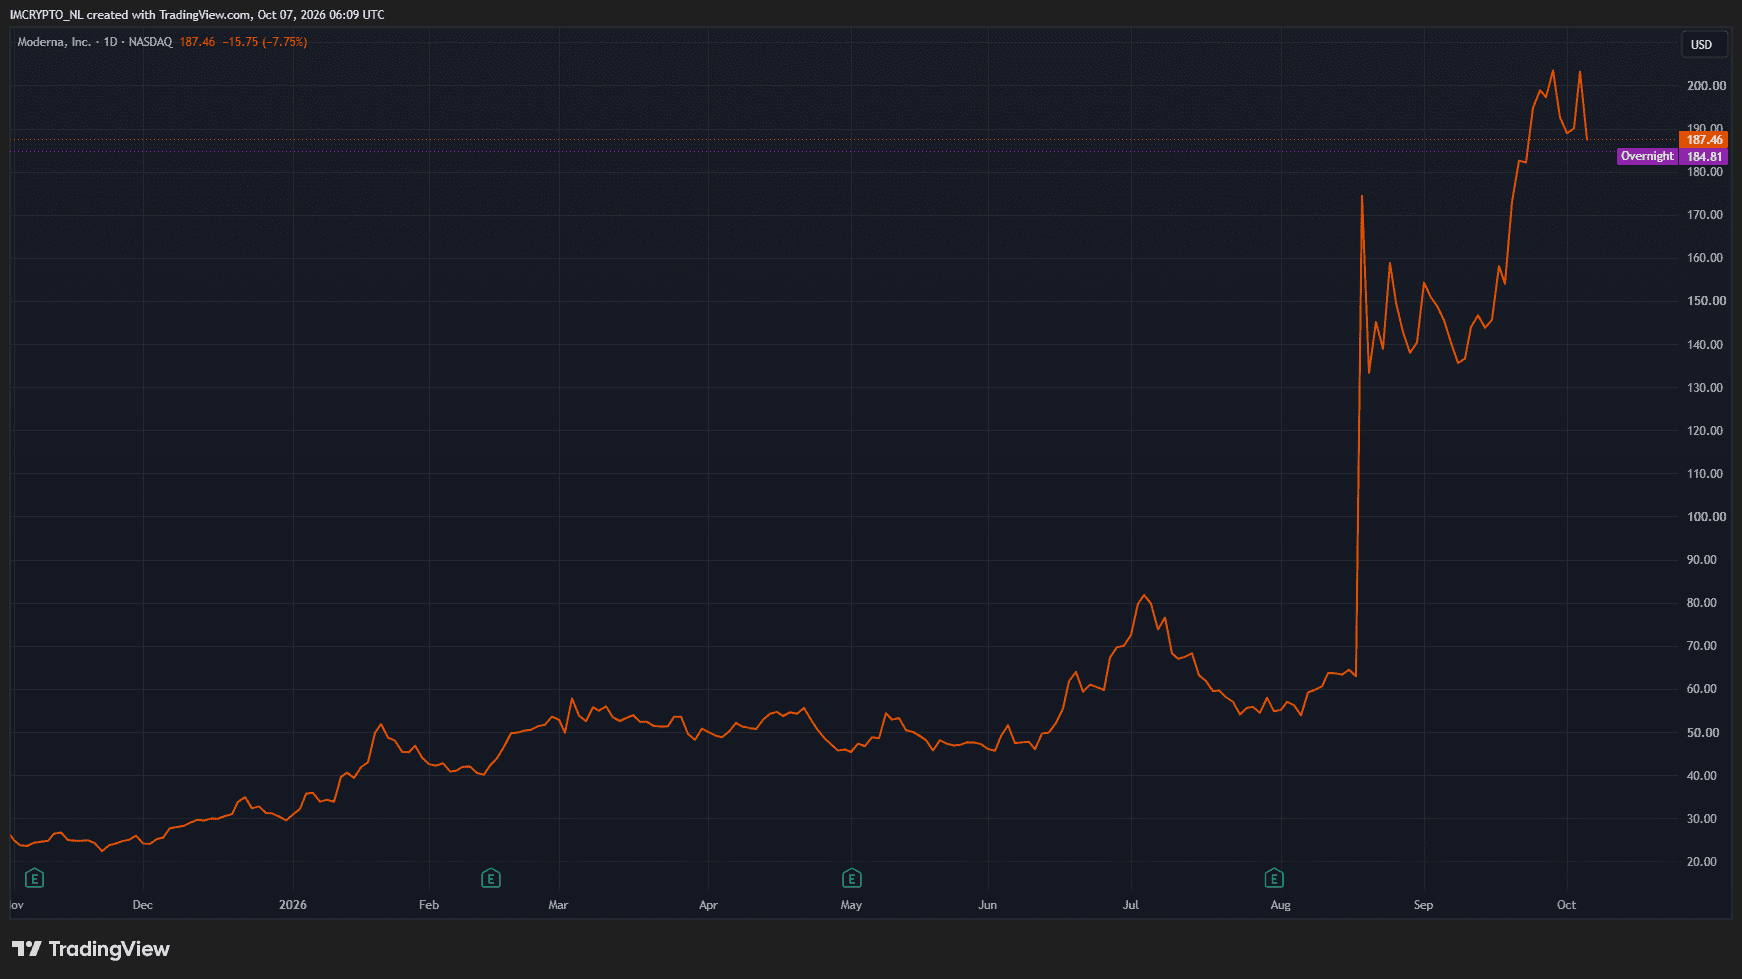This screenshot has width=1742, height=979.
Task: Click the TradingView logo
Action: [91, 949]
